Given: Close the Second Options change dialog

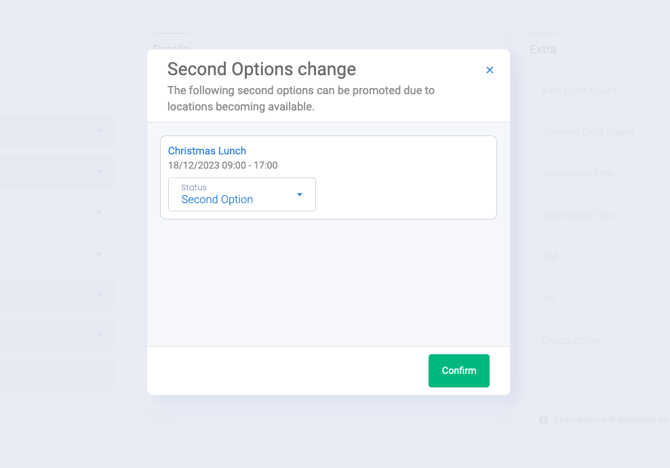Looking at the screenshot, I should [x=490, y=70].
